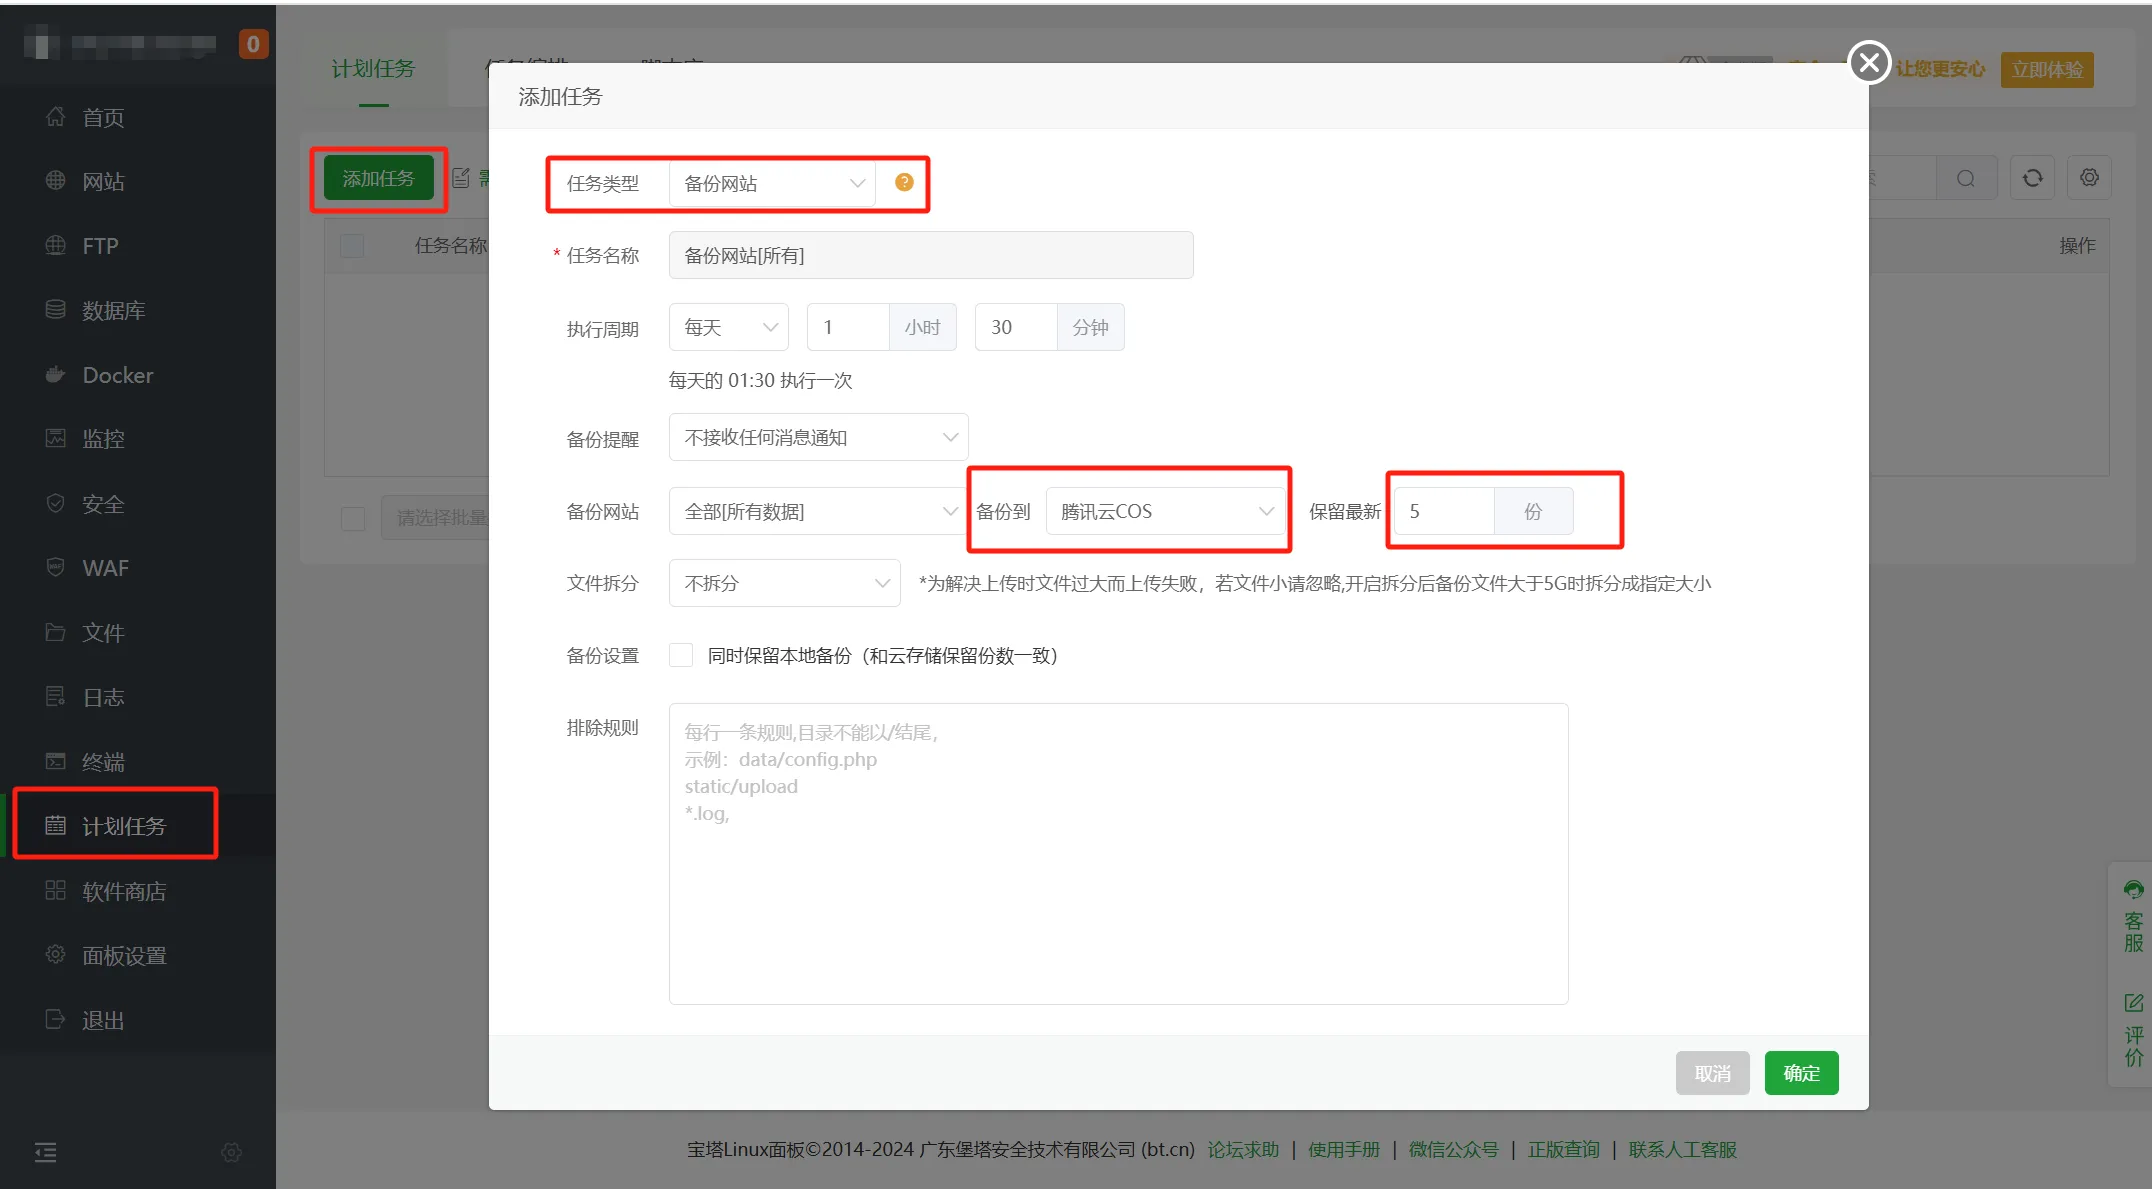
Task: Click the 操作 column header
Action: coord(2077,246)
